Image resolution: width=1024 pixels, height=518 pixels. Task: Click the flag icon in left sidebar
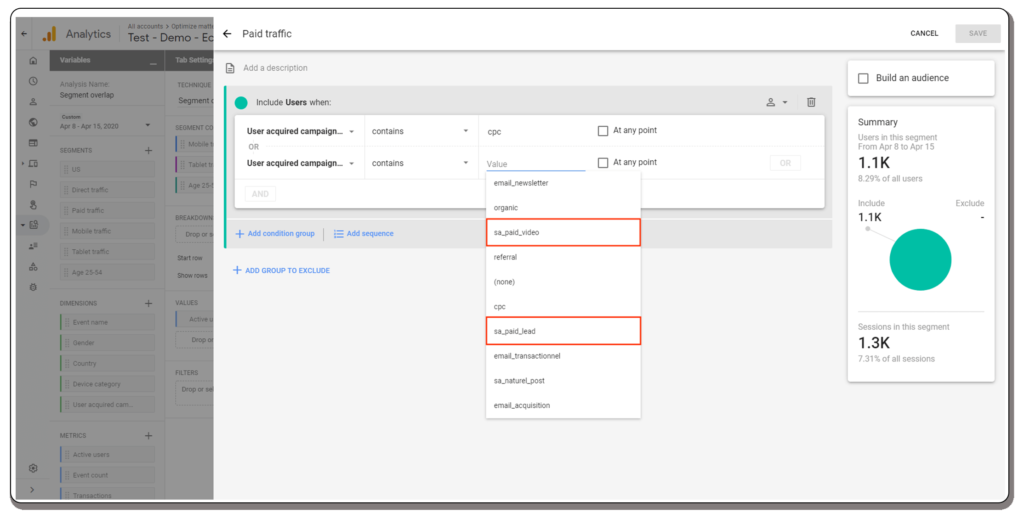33,184
